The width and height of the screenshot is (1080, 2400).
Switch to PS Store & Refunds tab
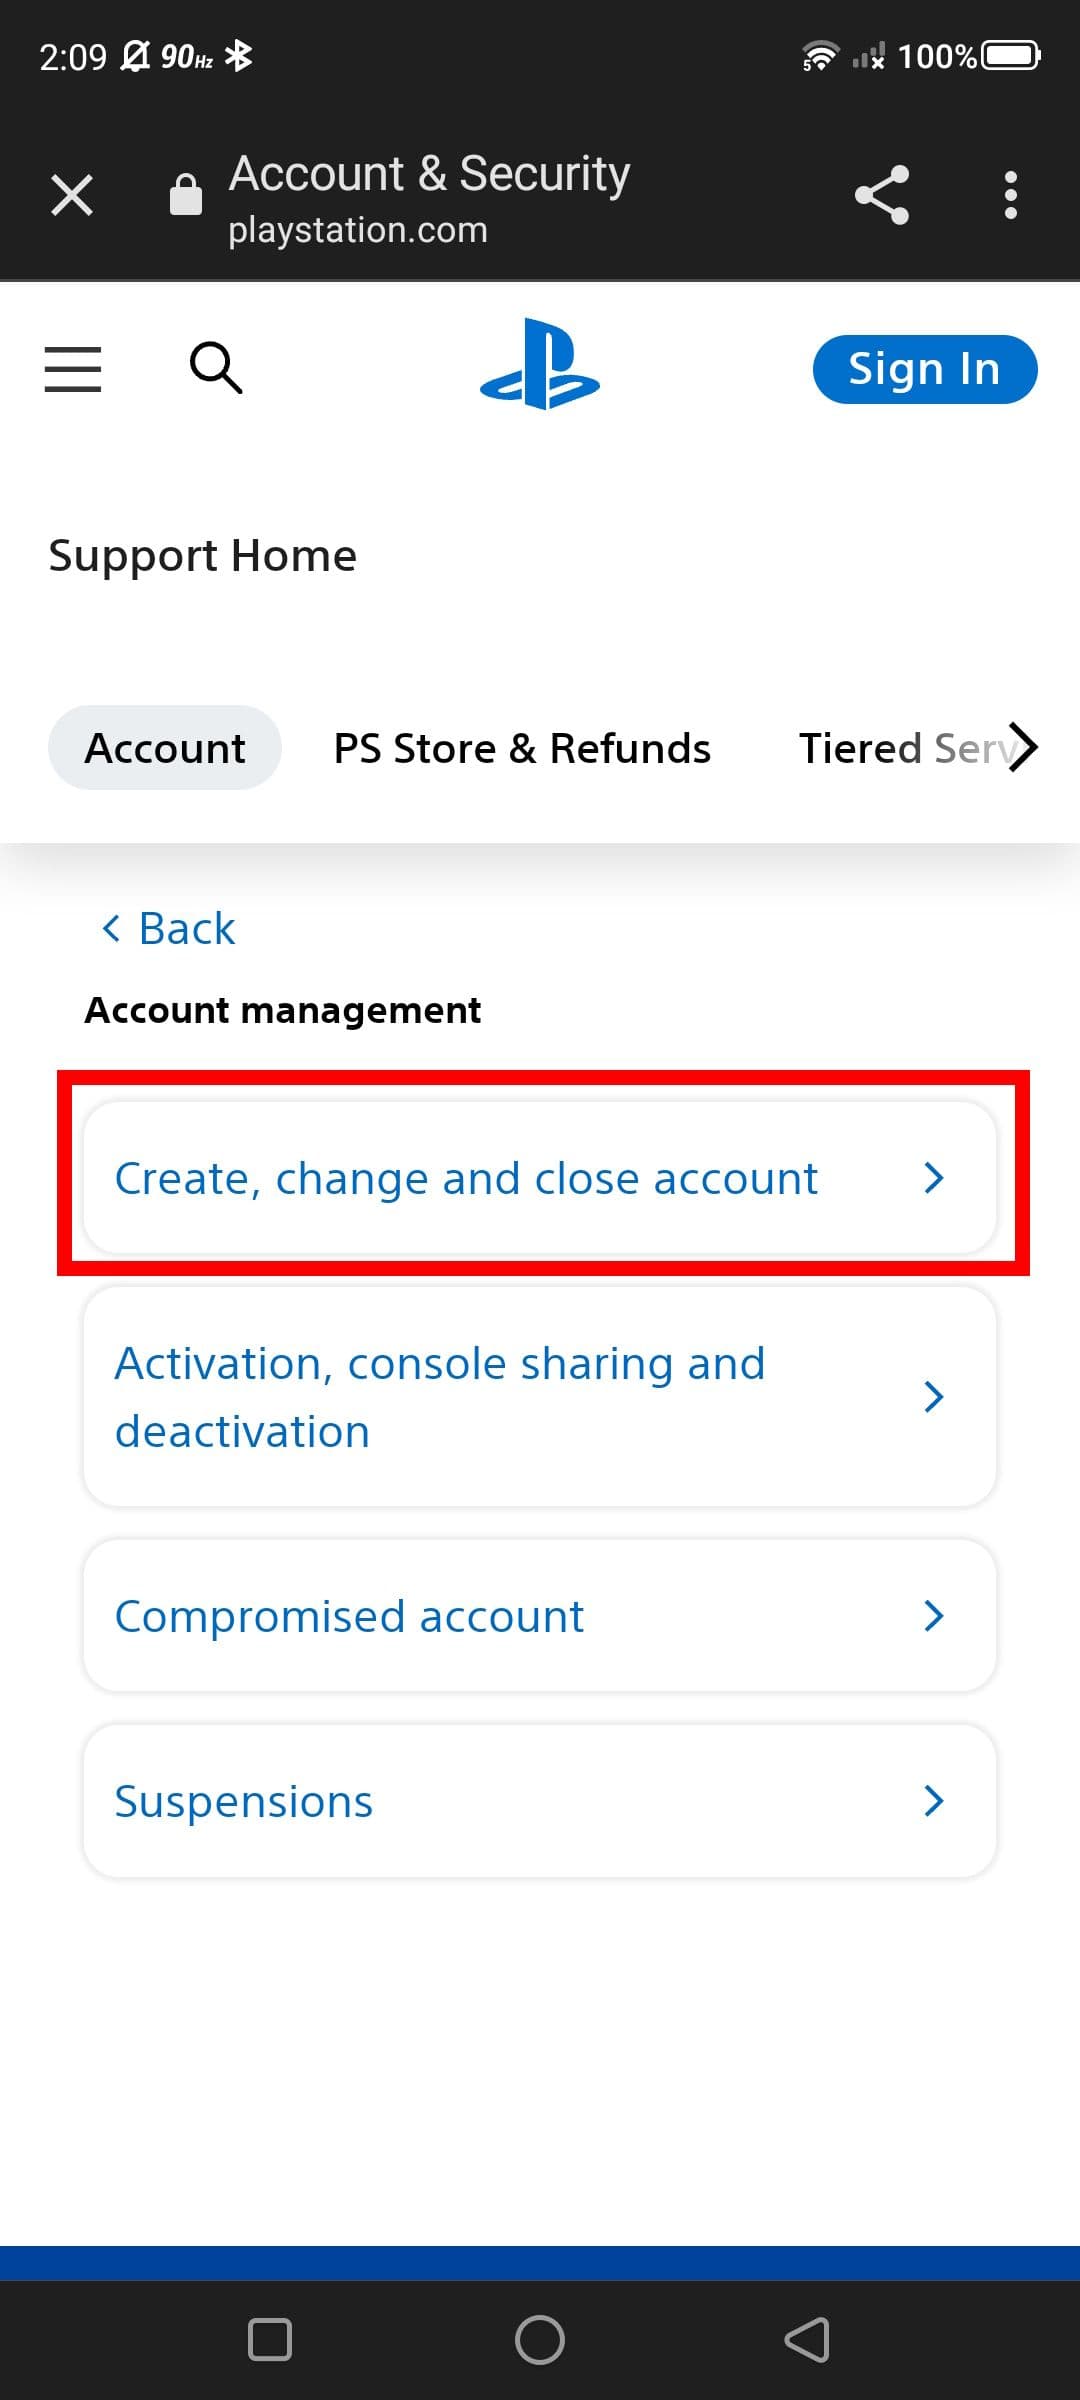tap(522, 748)
